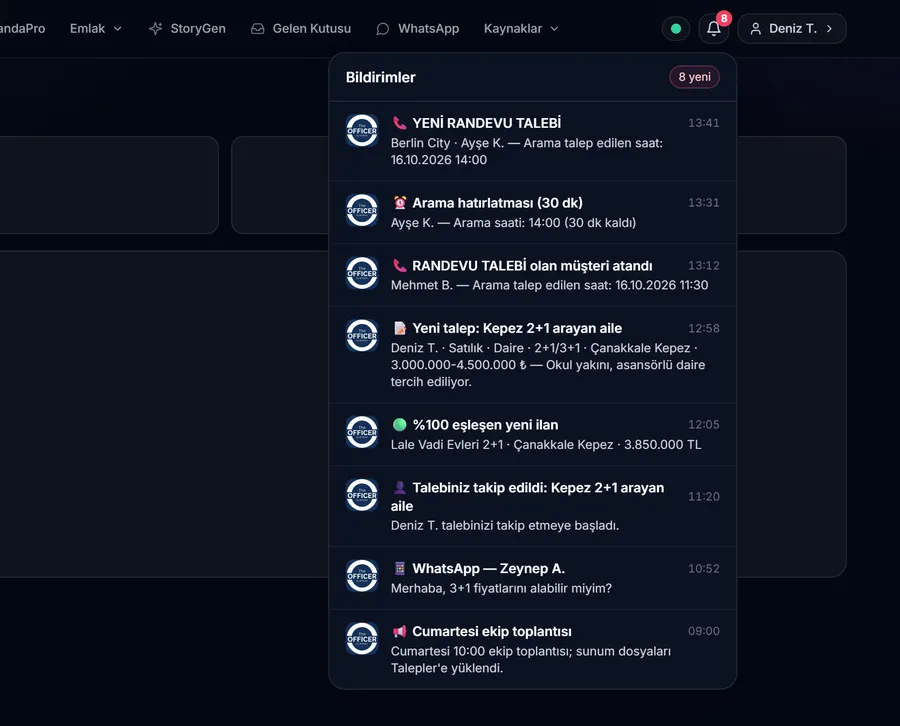The image size is (900, 726).
Task: Click the 13:31 timestamp
Action: coord(704,203)
